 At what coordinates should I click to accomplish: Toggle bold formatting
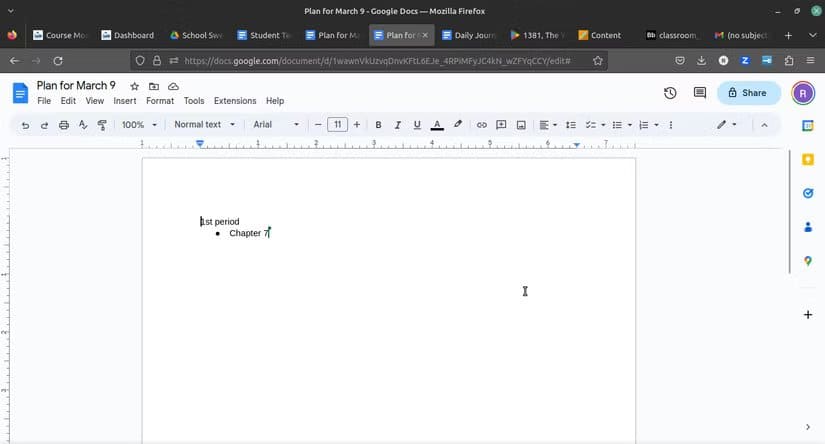[378, 125]
